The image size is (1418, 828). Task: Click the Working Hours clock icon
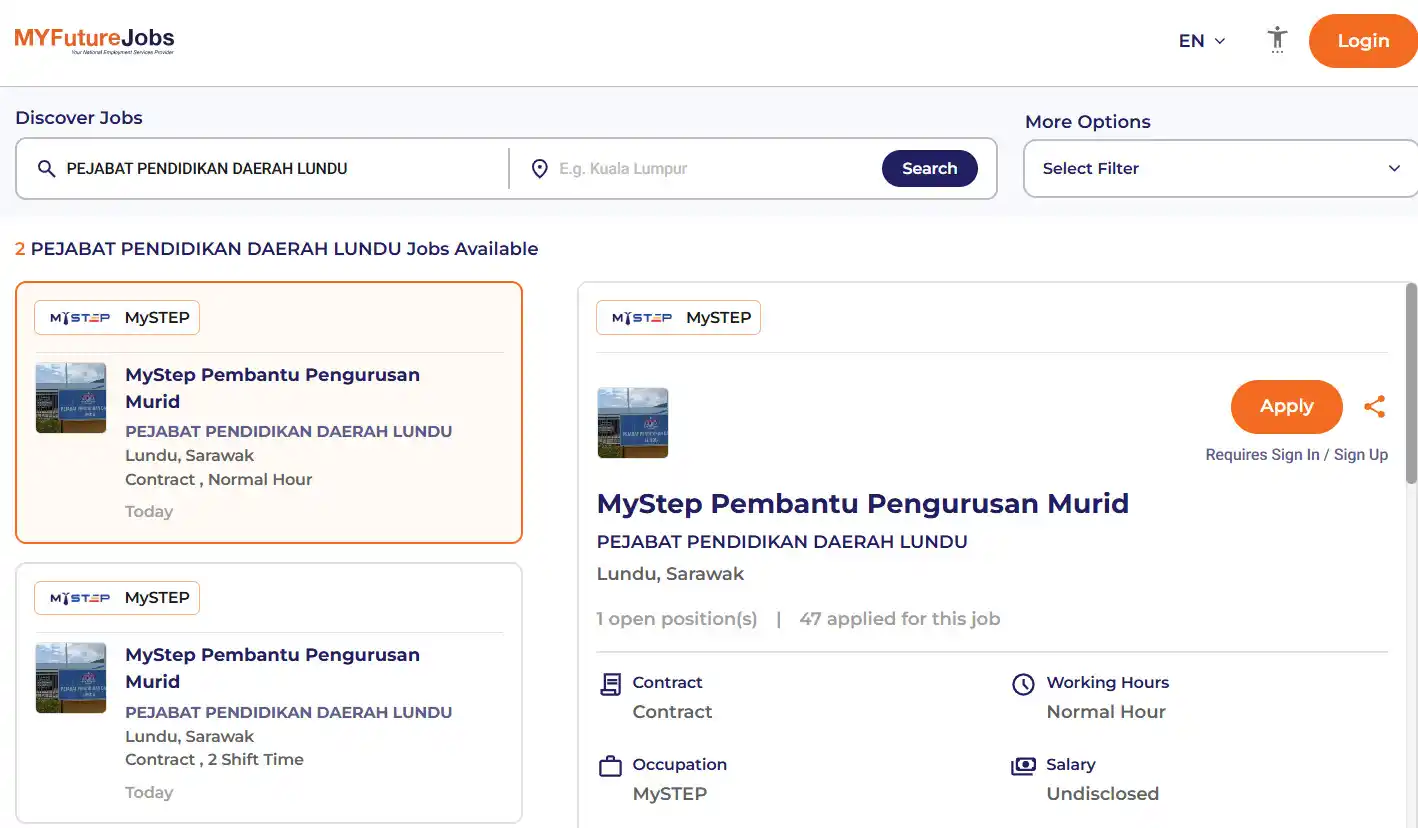tap(1023, 685)
